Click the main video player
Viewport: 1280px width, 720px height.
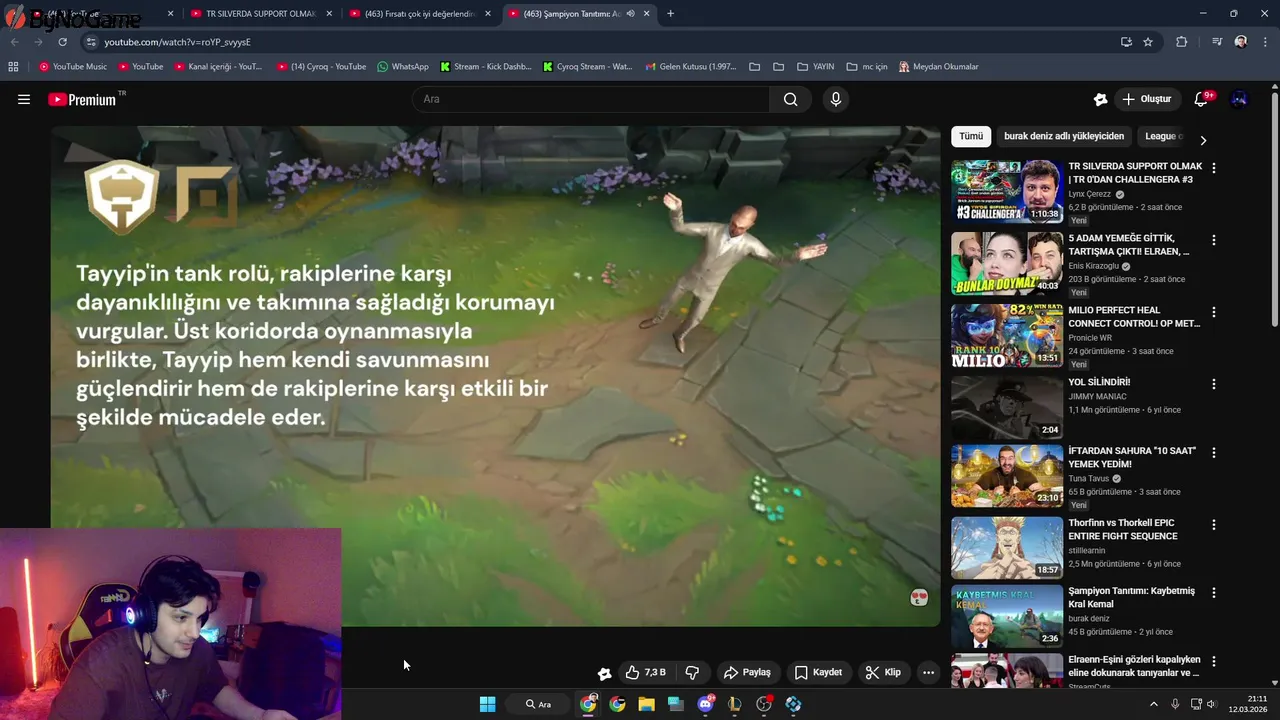point(496,376)
